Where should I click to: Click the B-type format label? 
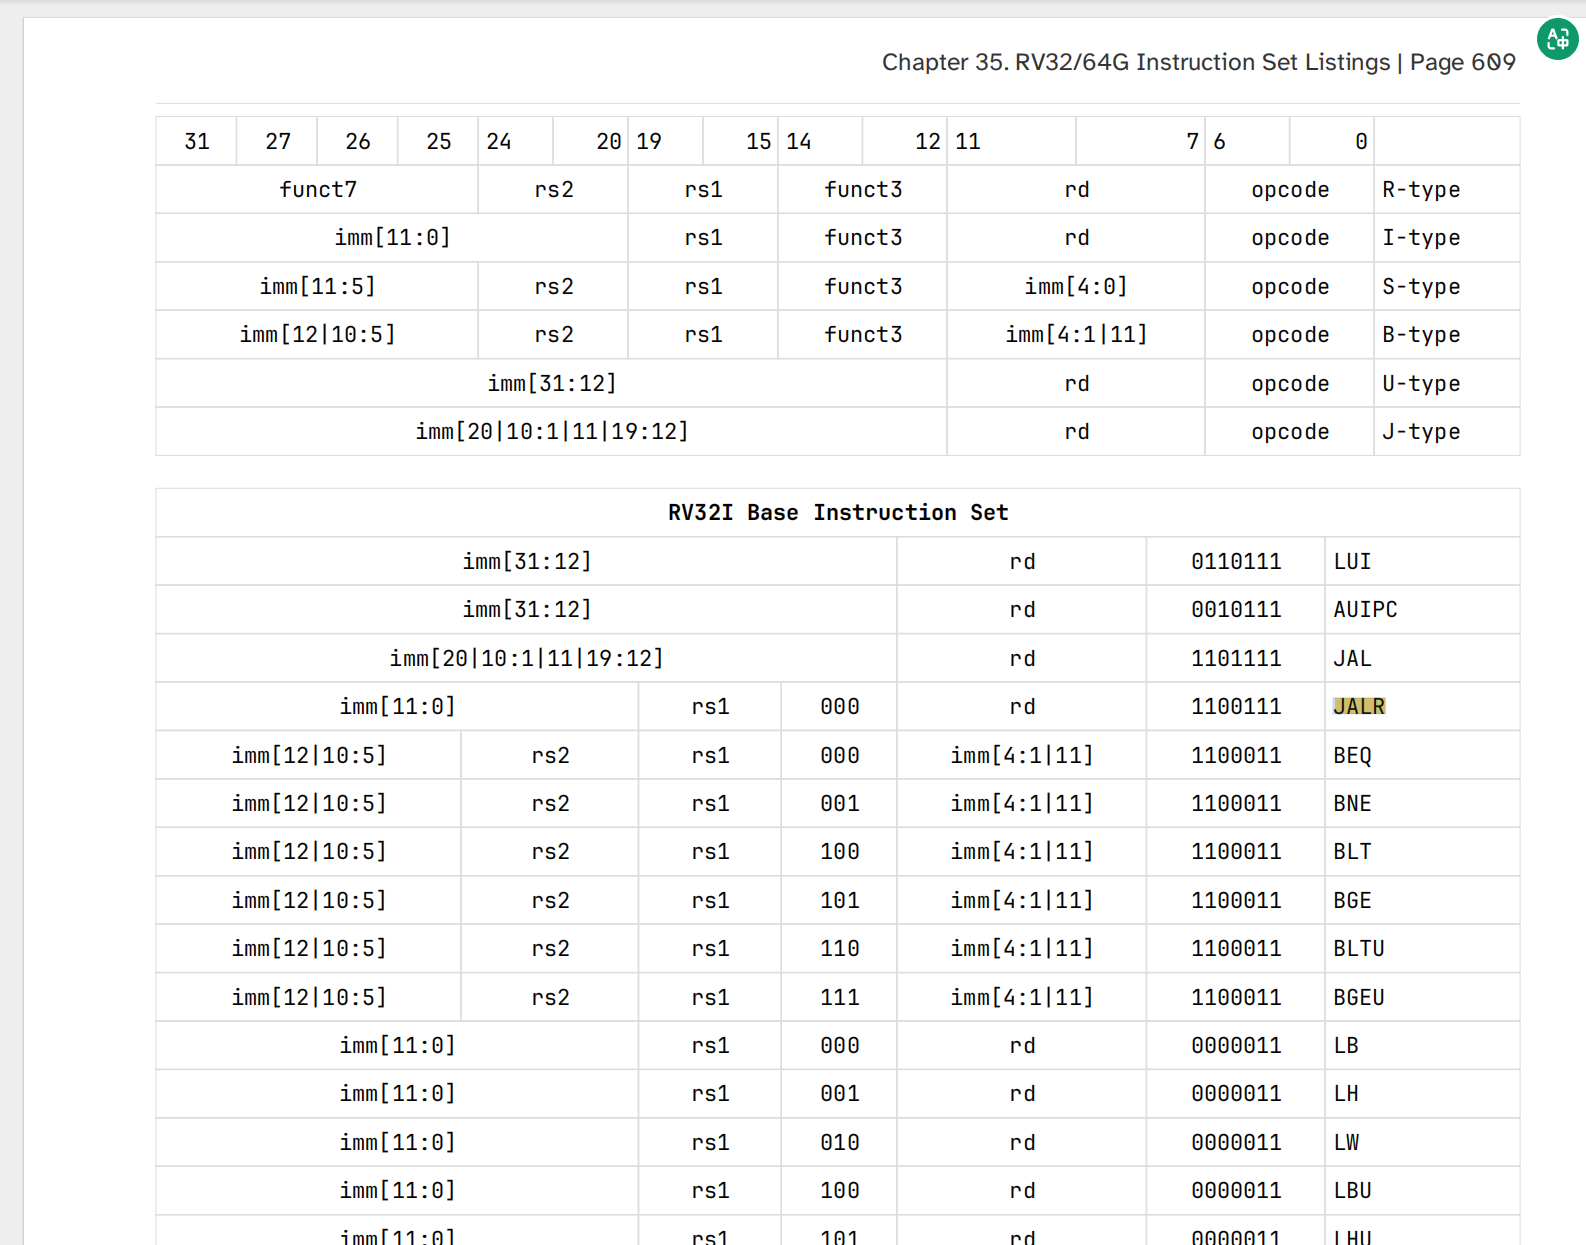[x=1421, y=334]
